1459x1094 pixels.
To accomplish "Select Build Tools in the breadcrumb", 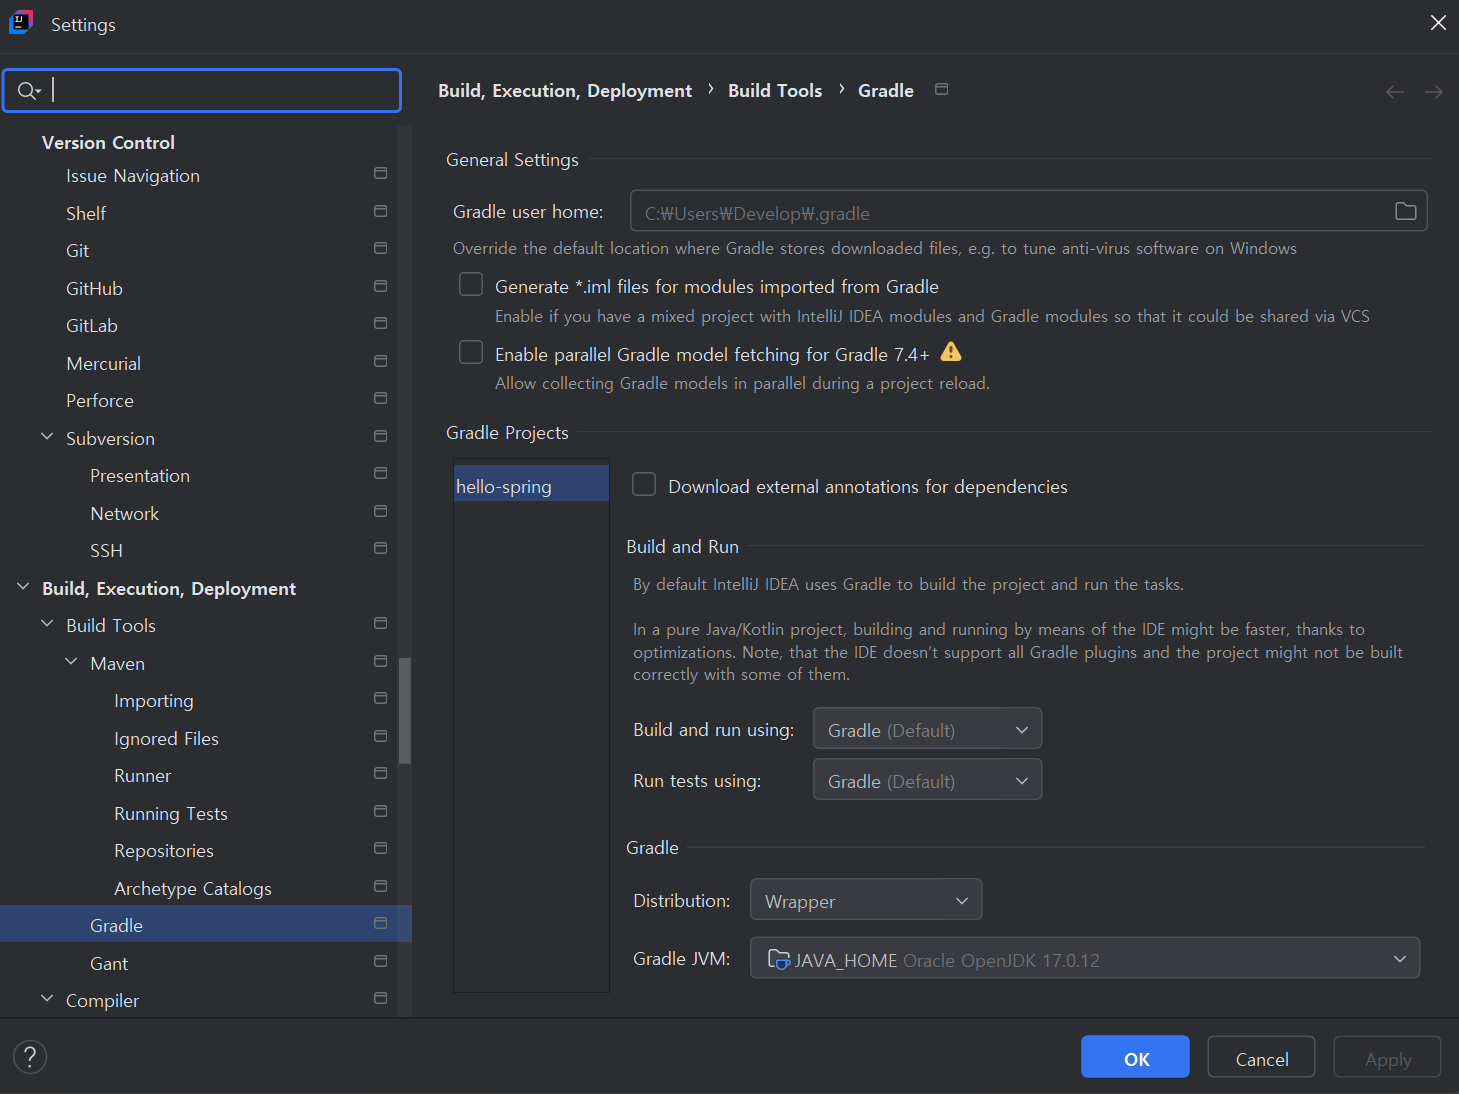I will [775, 90].
